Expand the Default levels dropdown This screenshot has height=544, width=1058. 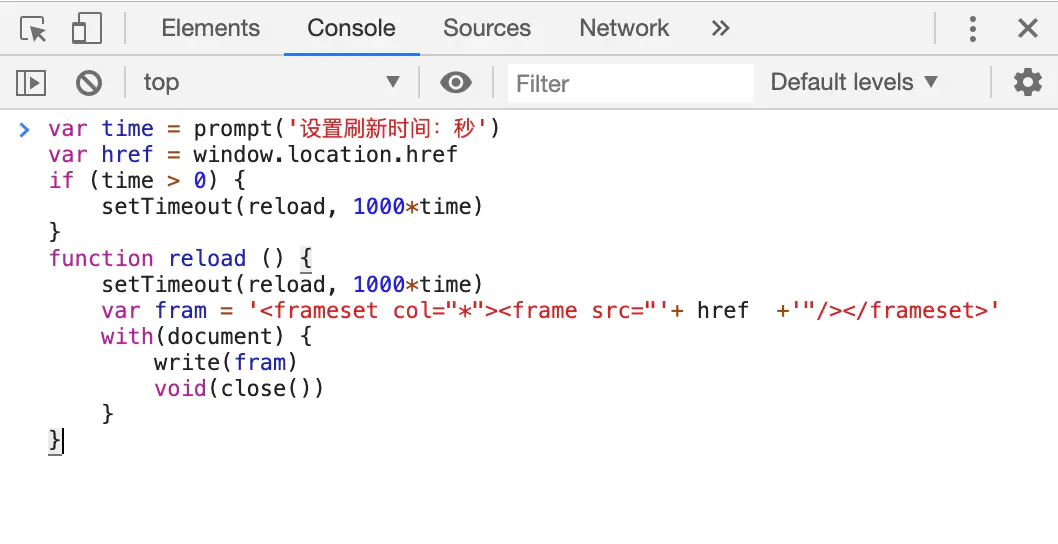click(x=854, y=83)
